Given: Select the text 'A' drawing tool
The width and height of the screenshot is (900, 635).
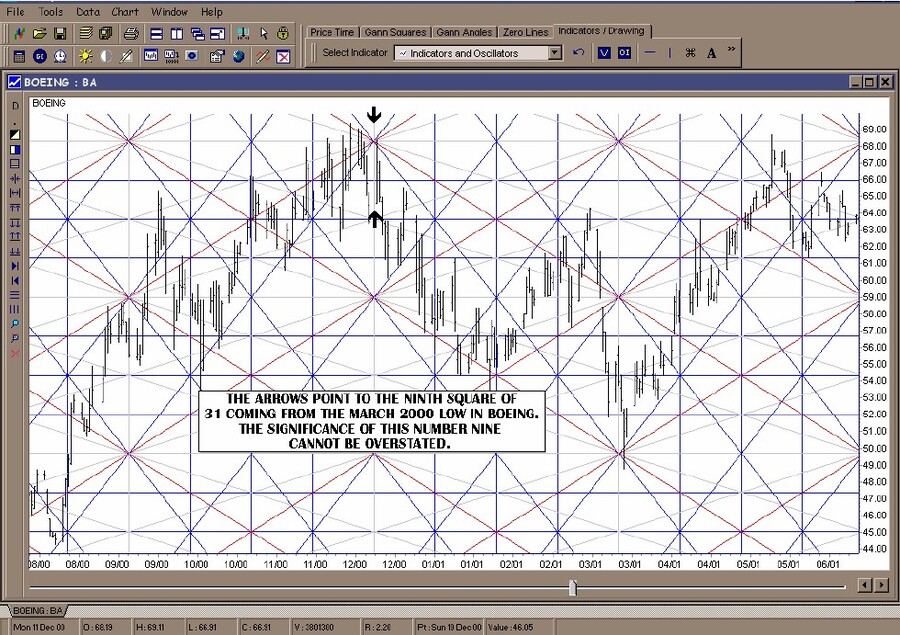Looking at the screenshot, I should click(711, 53).
